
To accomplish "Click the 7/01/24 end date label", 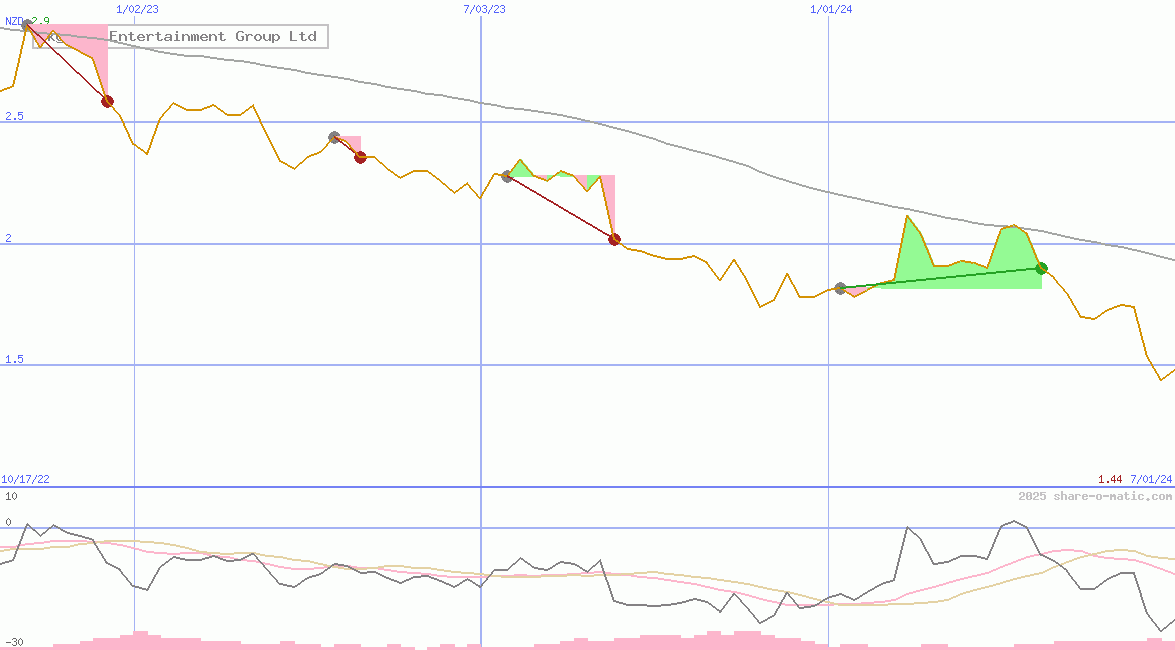I will point(1151,480).
